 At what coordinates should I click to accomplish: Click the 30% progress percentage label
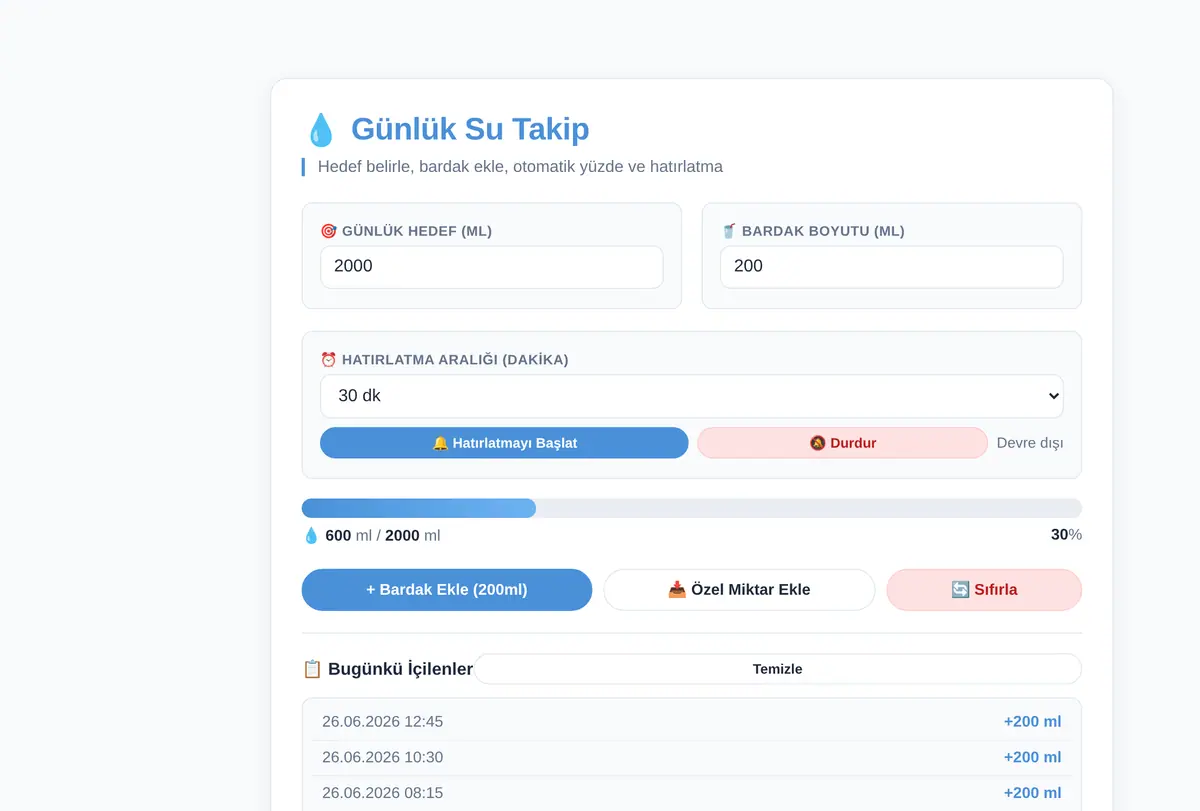click(x=1066, y=535)
